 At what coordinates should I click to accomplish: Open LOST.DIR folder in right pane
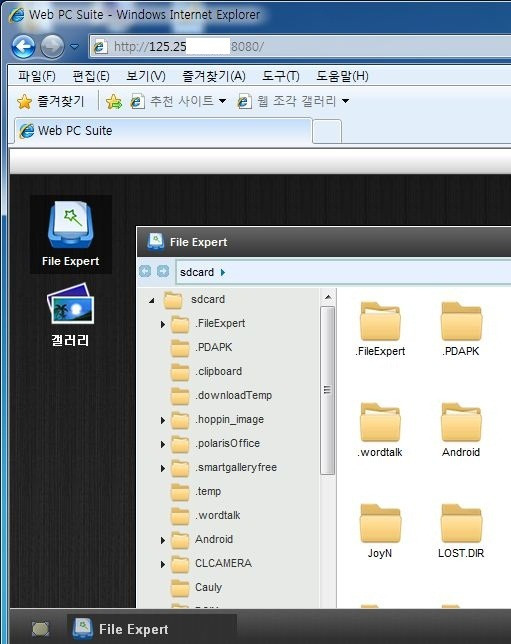[x=461, y=531]
